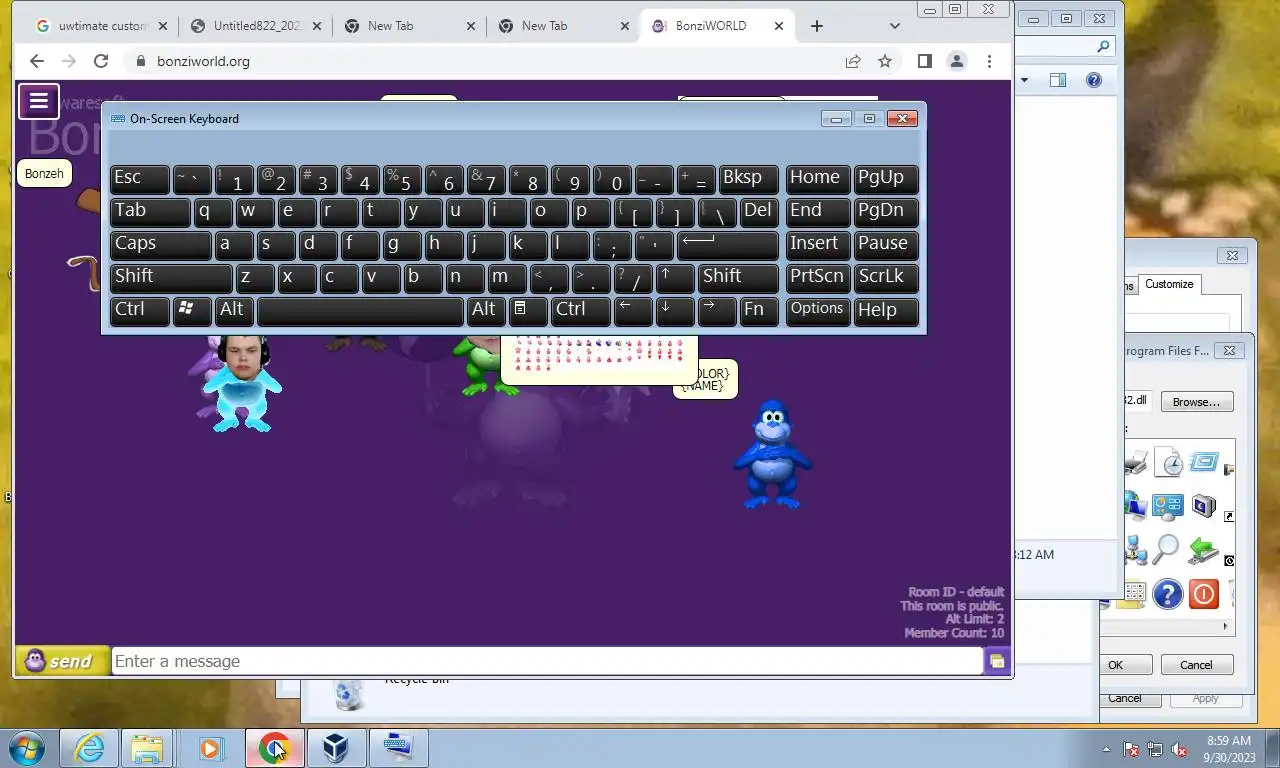Click Cancel in Change Icon dialog
The width and height of the screenshot is (1280, 768).
click(x=1196, y=665)
